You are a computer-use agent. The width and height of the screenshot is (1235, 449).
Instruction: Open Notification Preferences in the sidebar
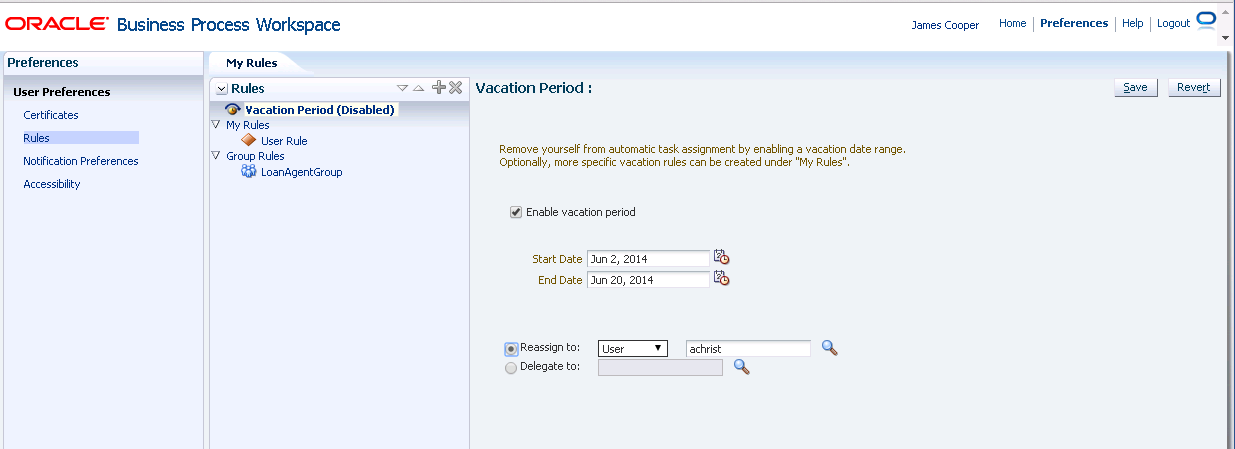pos(81,161)
